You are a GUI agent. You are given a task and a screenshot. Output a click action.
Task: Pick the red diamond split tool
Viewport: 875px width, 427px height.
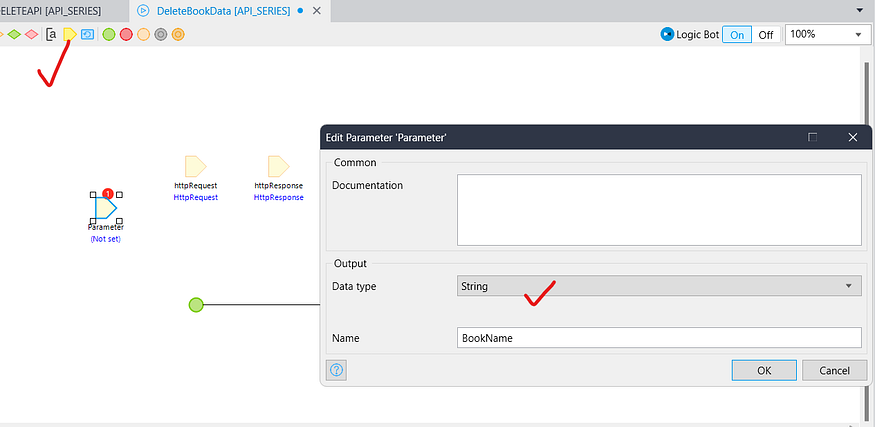tap(31, 34)
